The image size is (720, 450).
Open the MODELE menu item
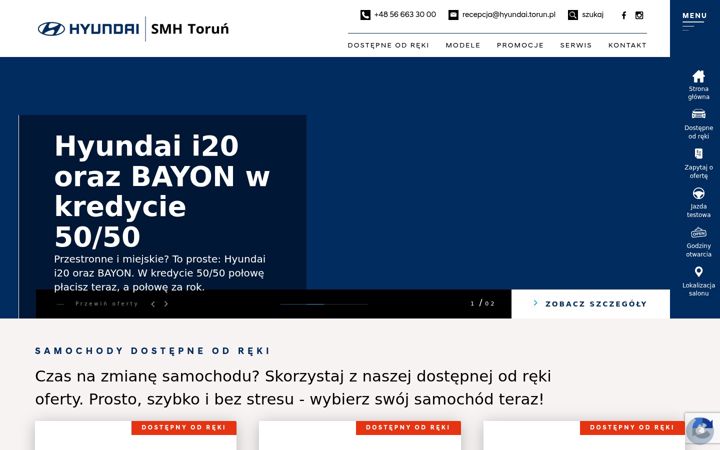point(463,45)
